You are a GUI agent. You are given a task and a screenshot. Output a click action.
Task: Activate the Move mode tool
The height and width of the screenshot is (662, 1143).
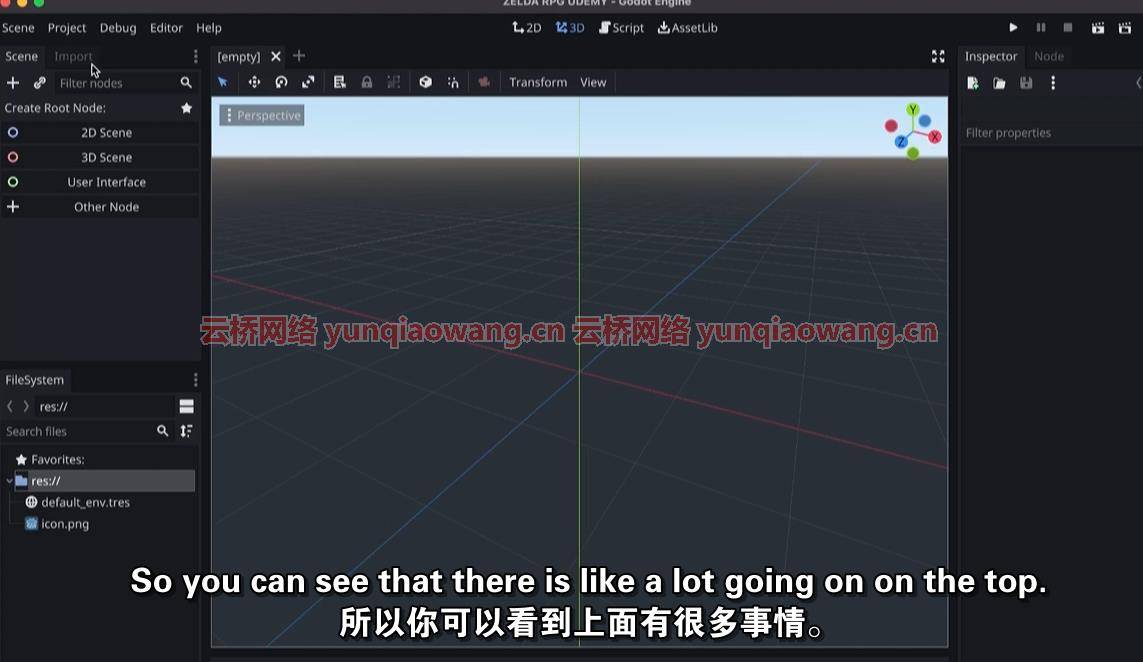pos(254,82)
